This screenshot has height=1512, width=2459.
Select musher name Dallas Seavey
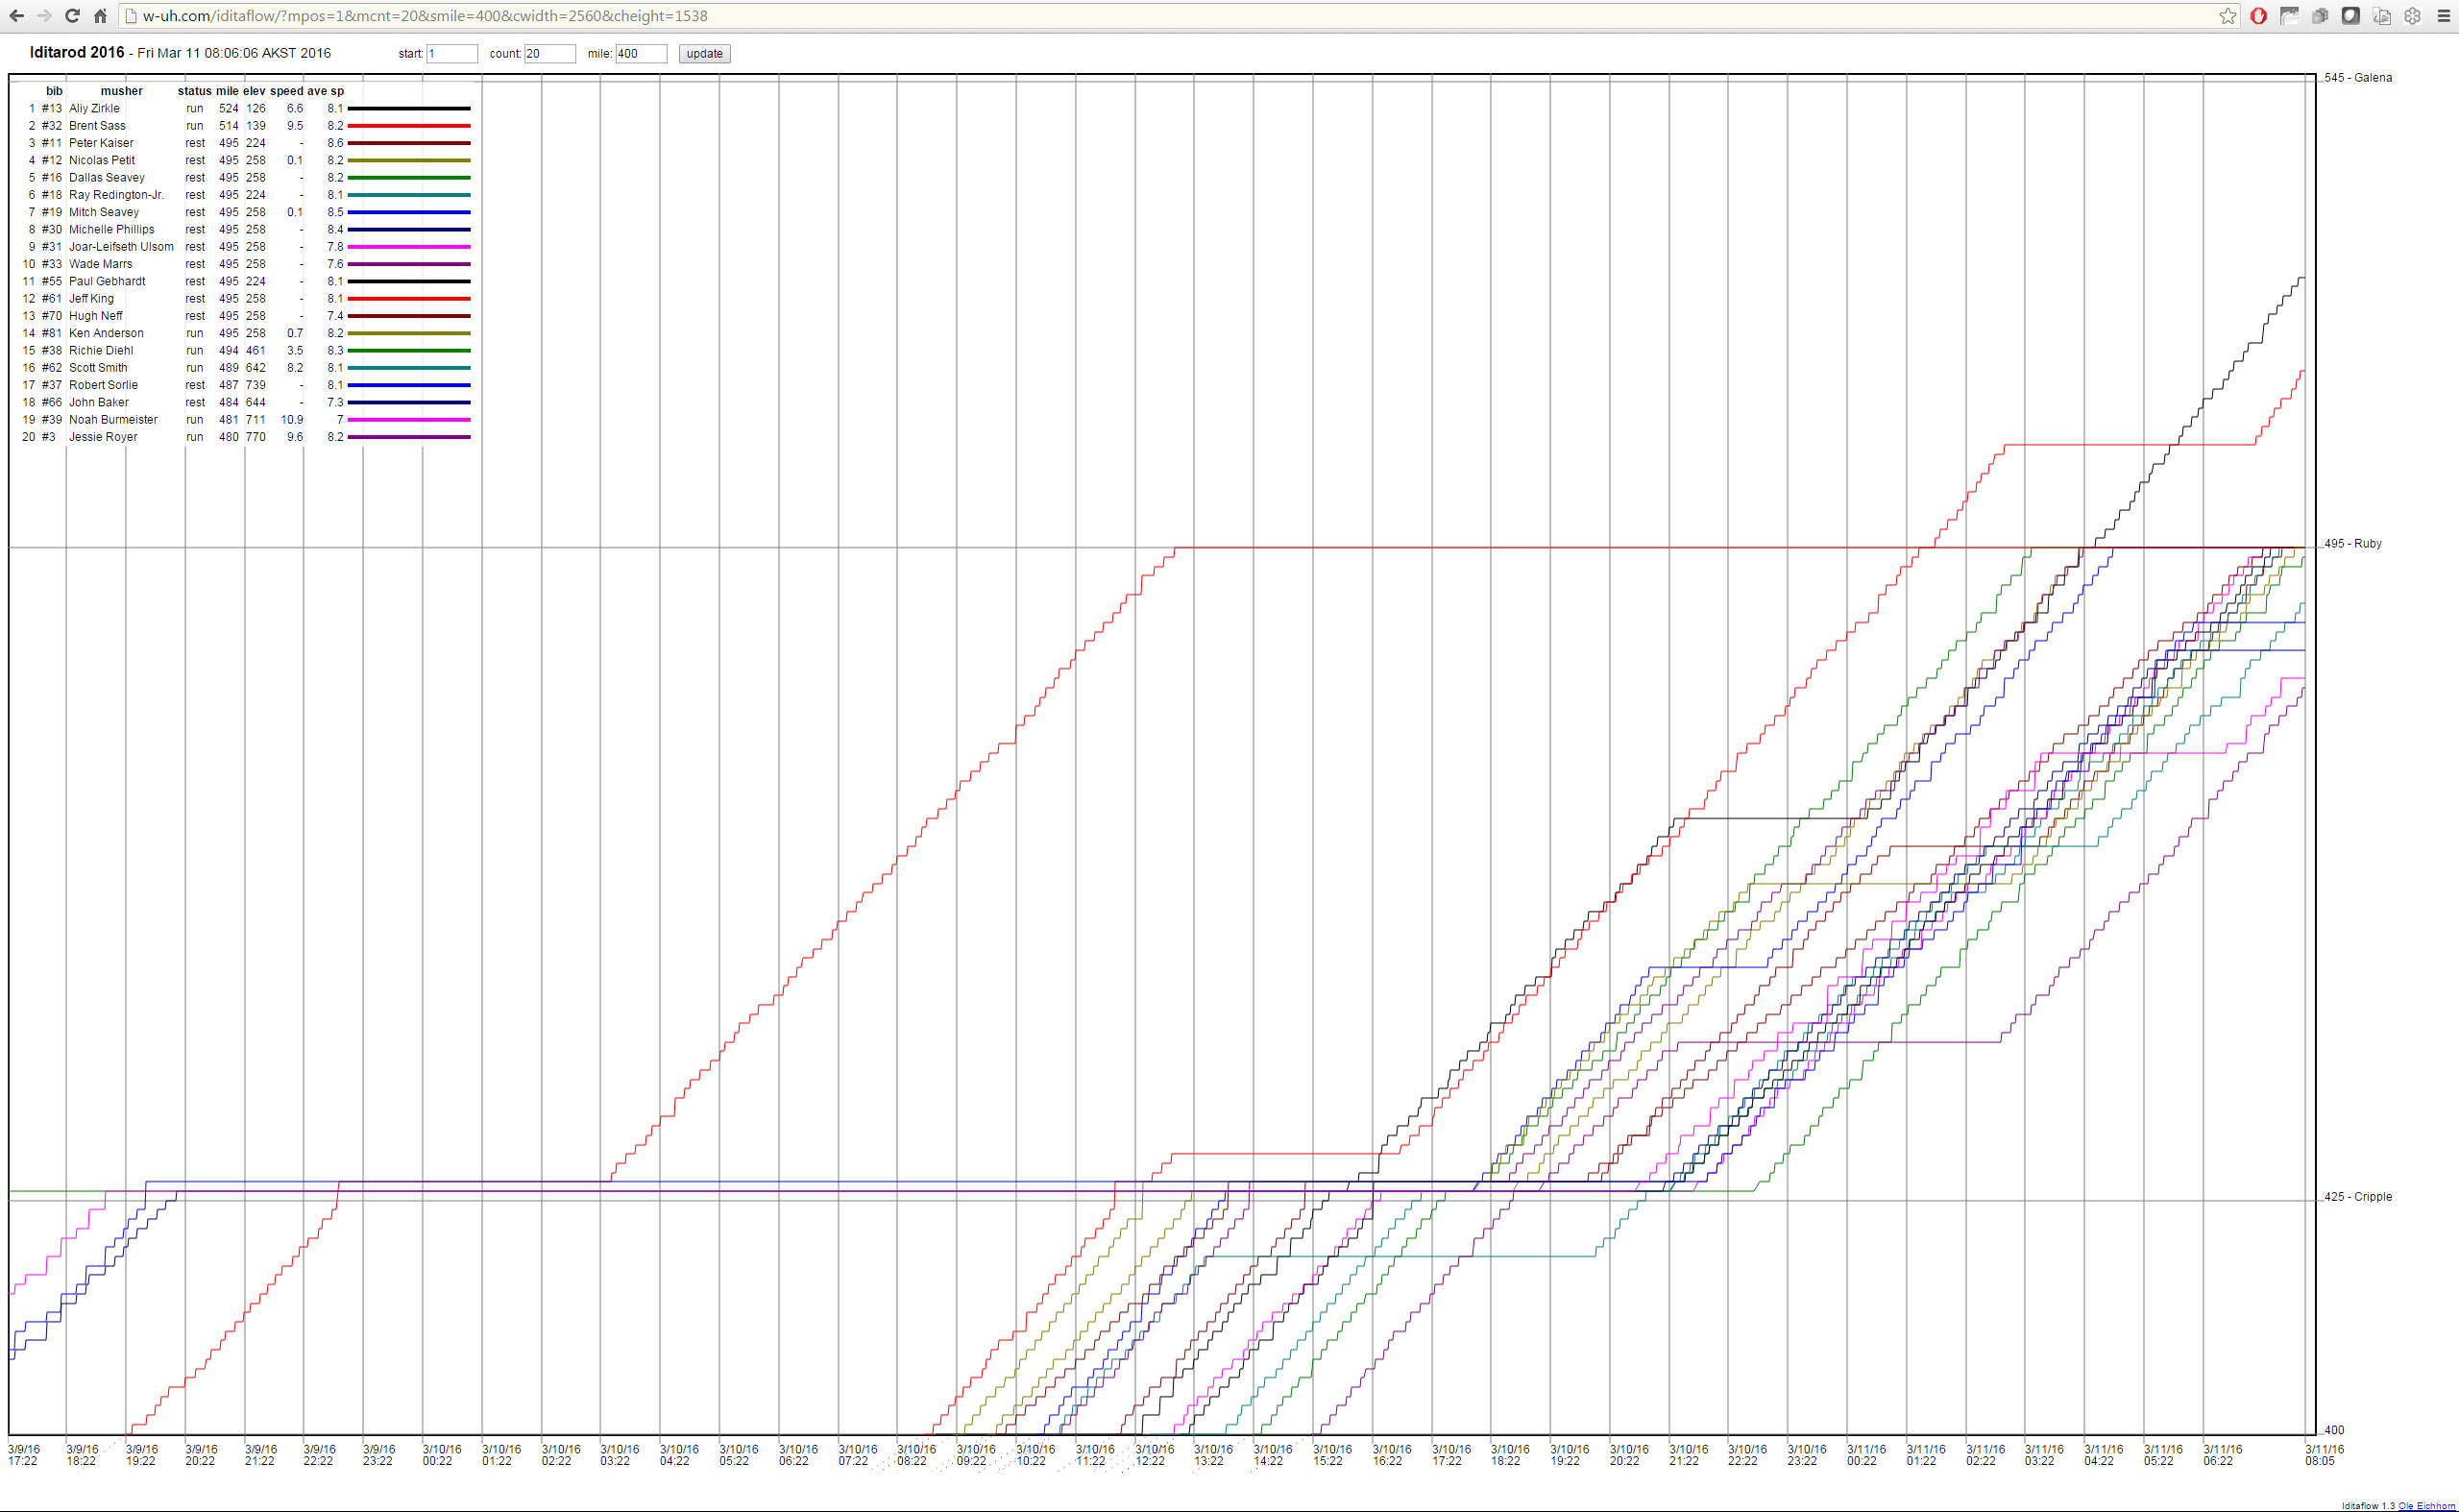[107, 178]
